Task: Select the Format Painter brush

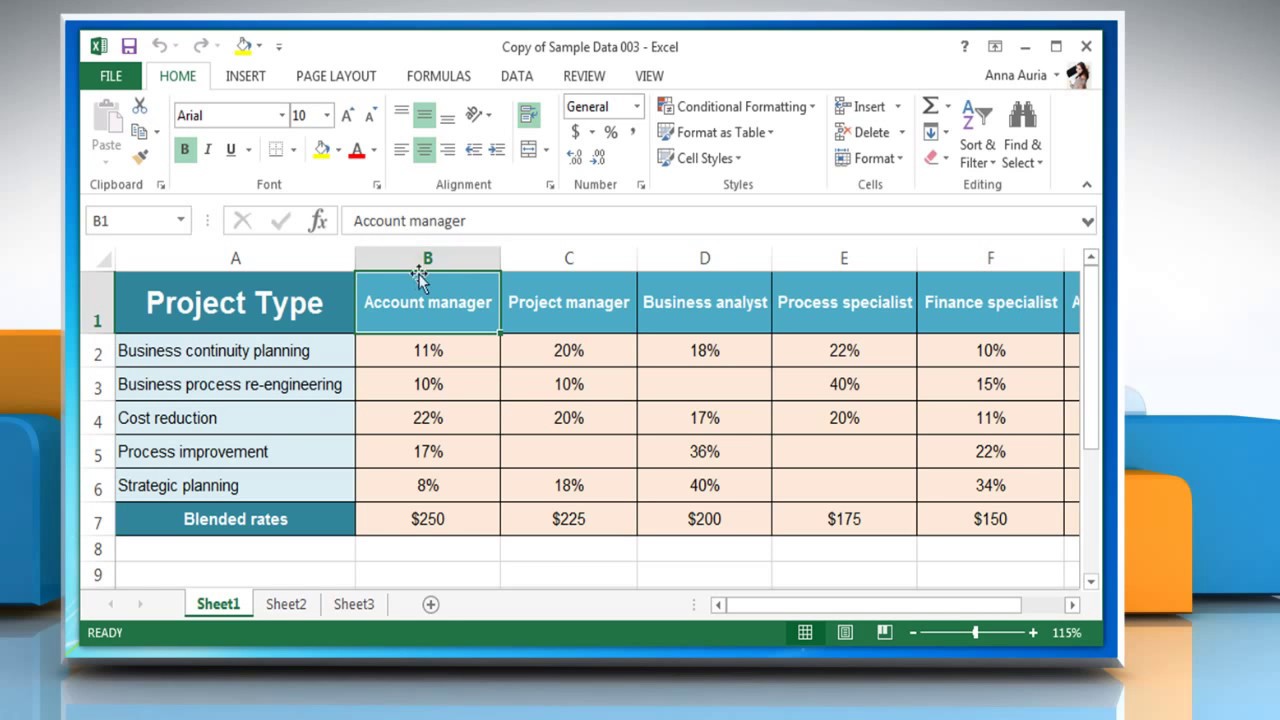Action: coord(140,157)
